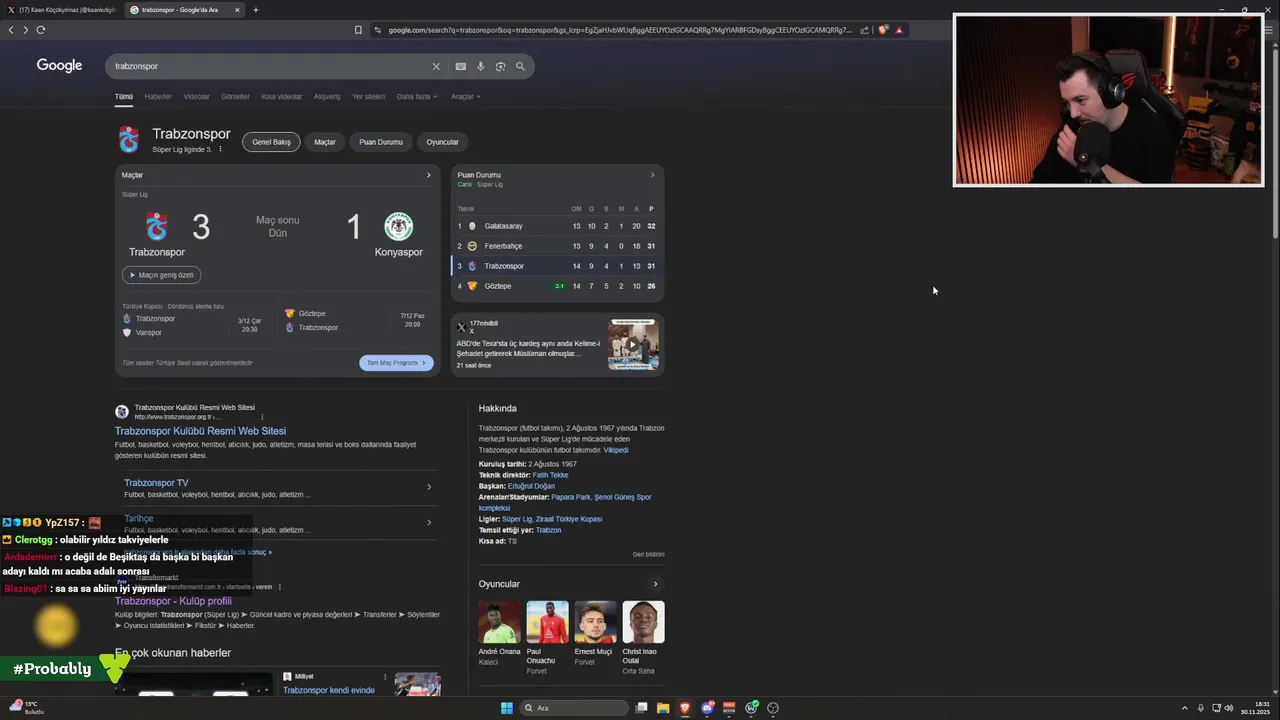Select the Oyuncular chip
Screen dimensions: 1280x720
[x=442, y=142]
